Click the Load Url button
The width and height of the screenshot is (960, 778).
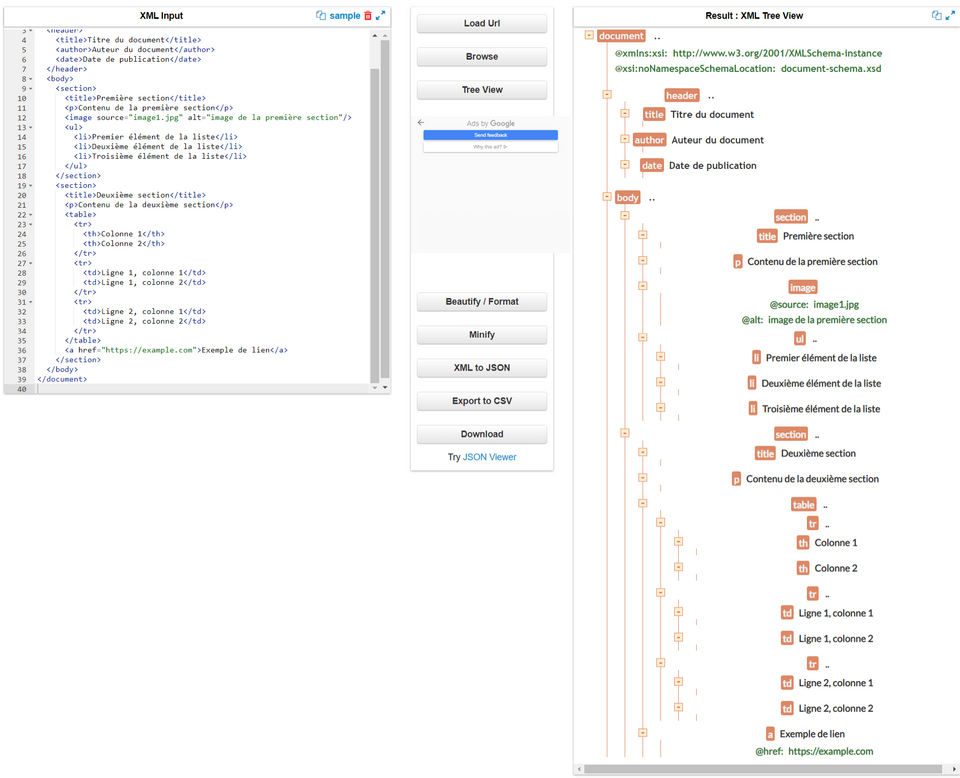(x=482, y=23)
